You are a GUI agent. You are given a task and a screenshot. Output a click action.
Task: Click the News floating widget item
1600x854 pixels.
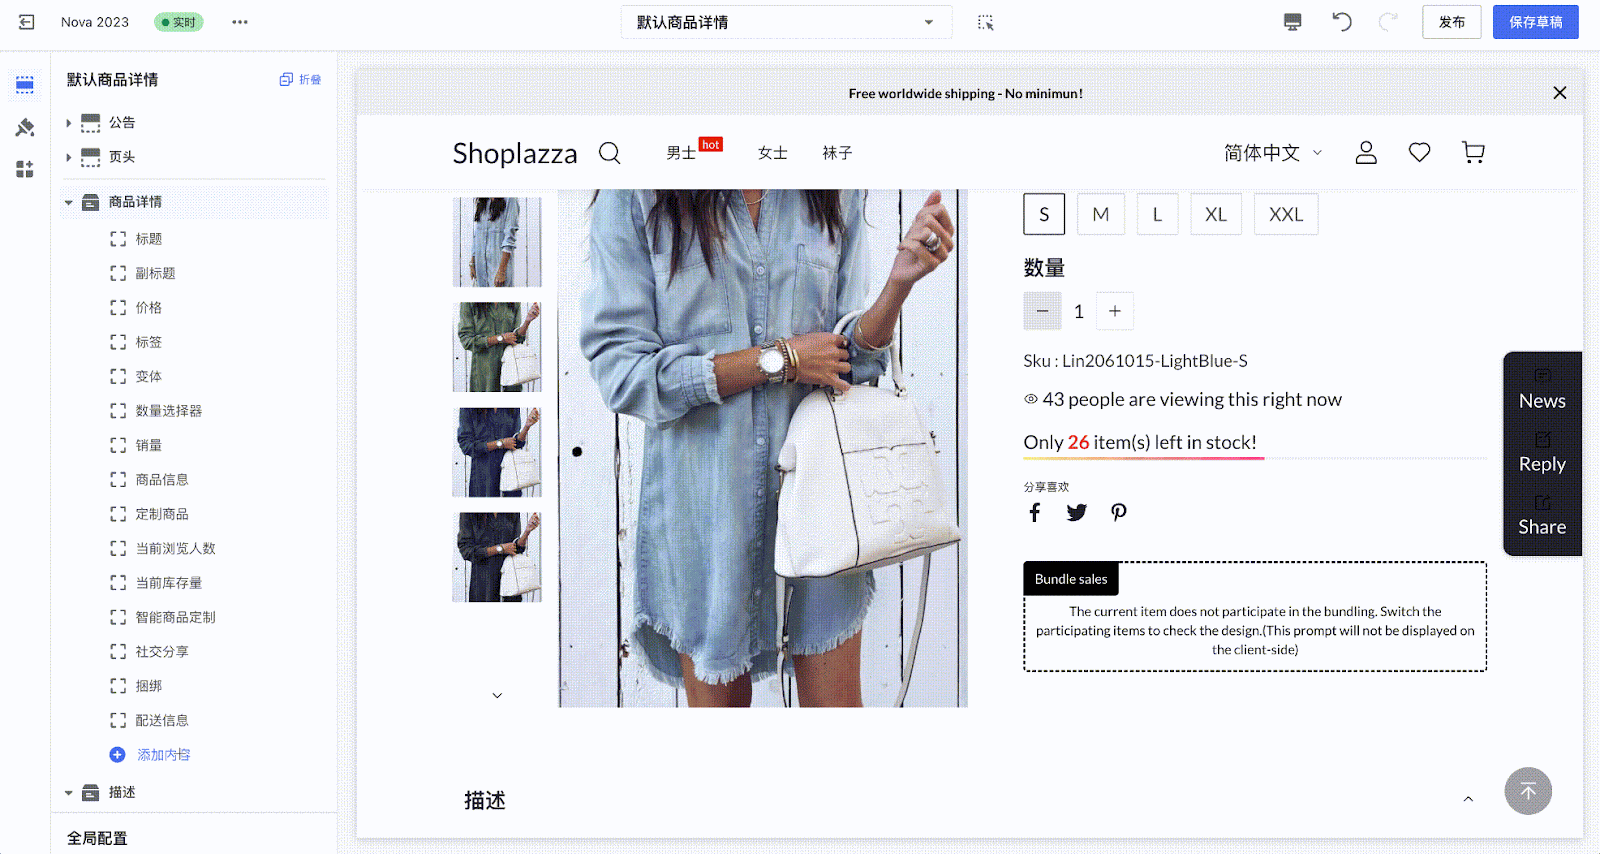coord(1542,390)
